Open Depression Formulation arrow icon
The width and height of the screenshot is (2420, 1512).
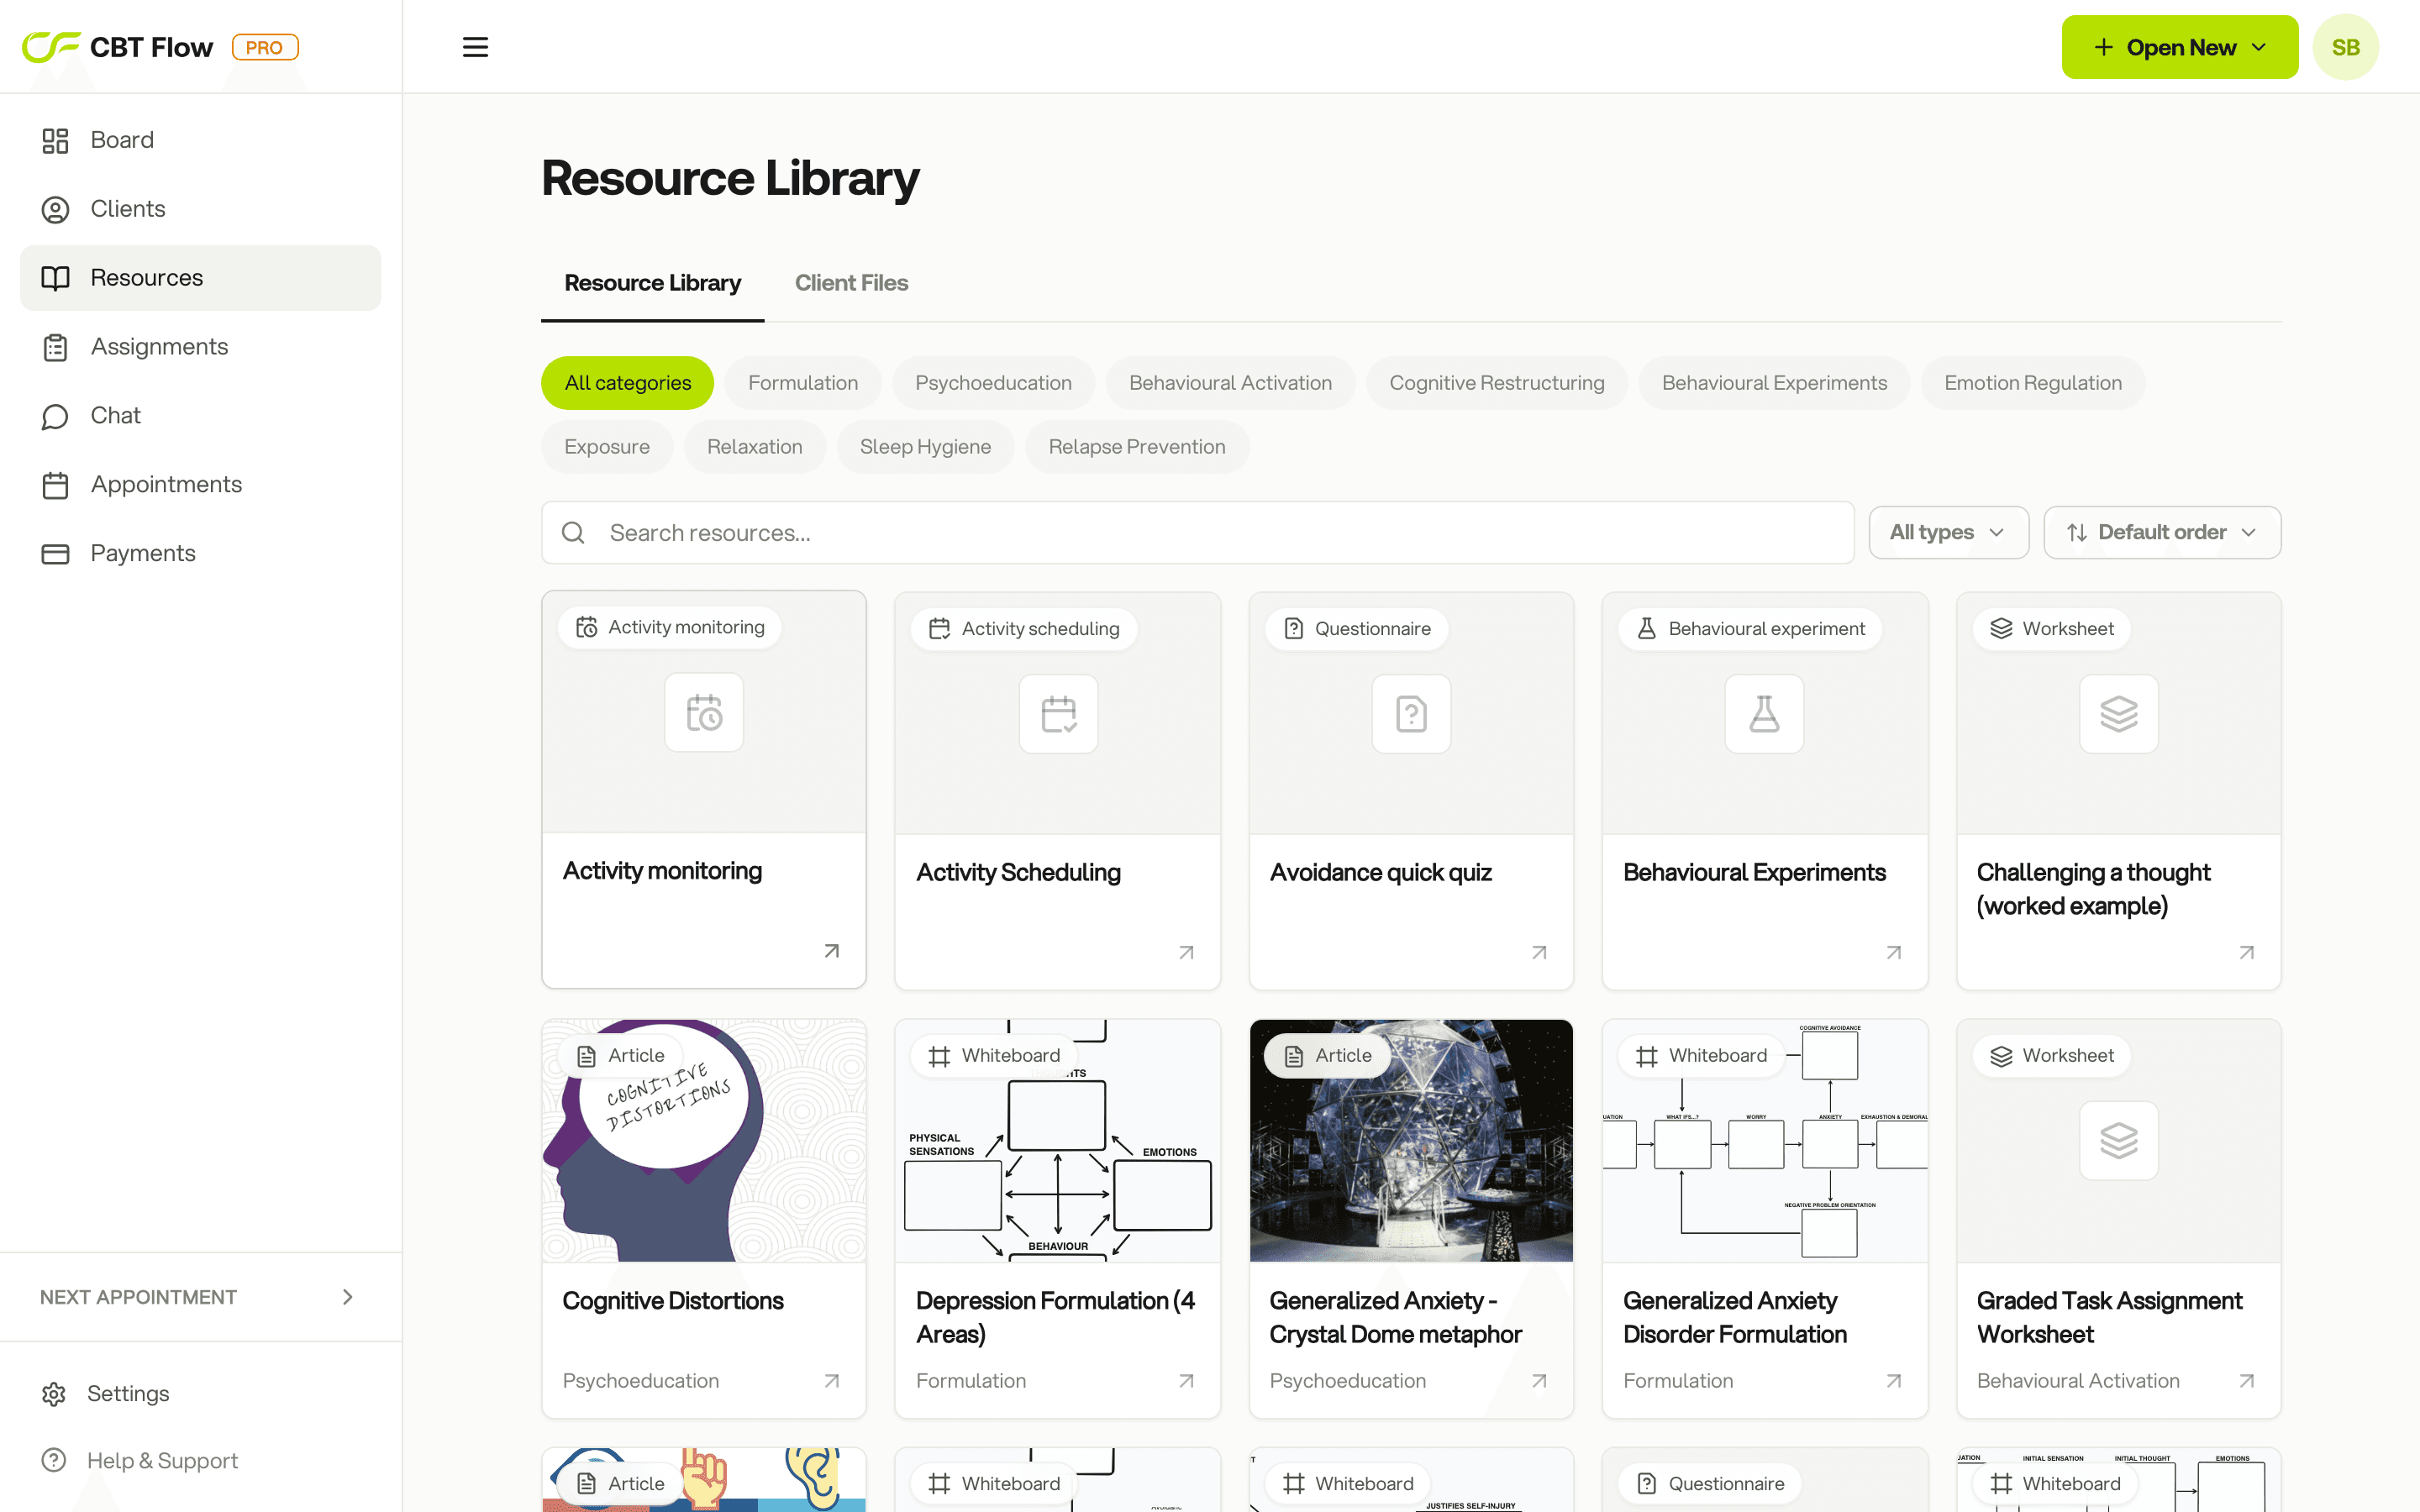point(1186,1381)
